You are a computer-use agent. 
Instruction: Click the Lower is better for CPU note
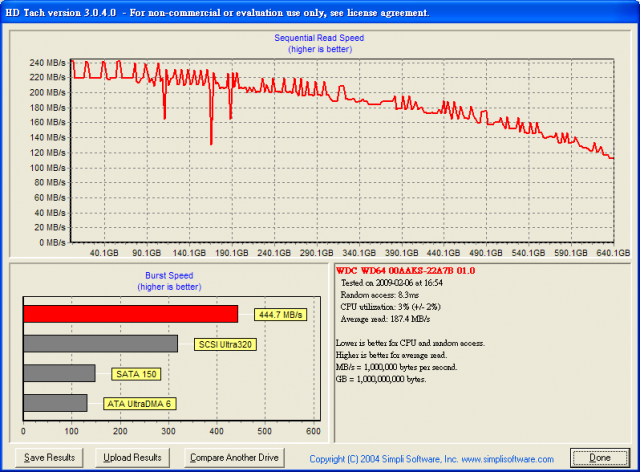click(x=410, y=343)
